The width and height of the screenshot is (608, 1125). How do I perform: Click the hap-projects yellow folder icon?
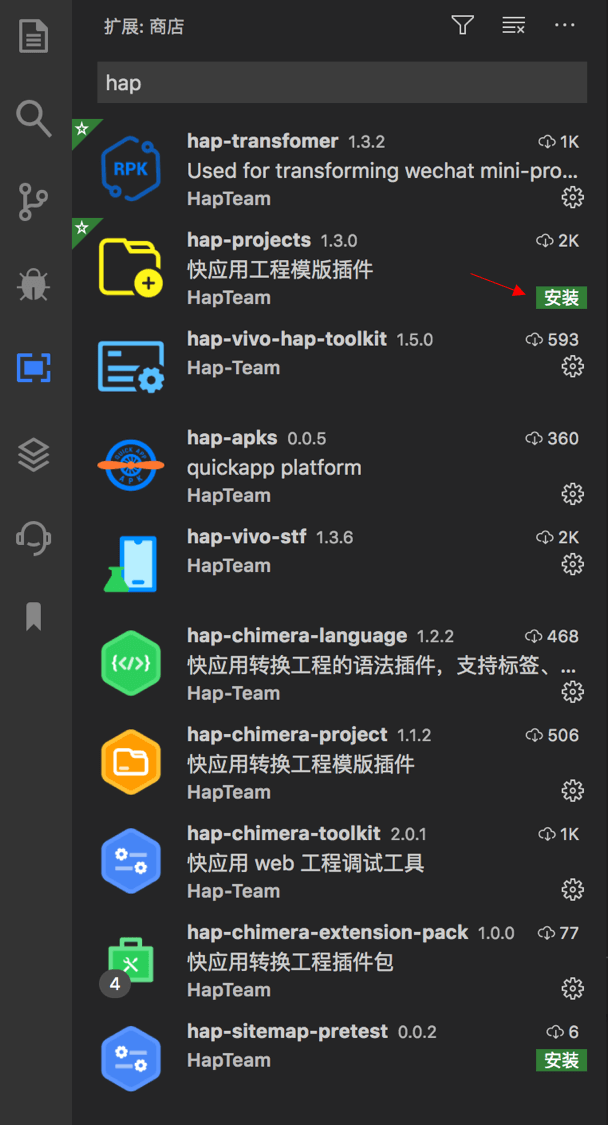(x=131, y=268)
